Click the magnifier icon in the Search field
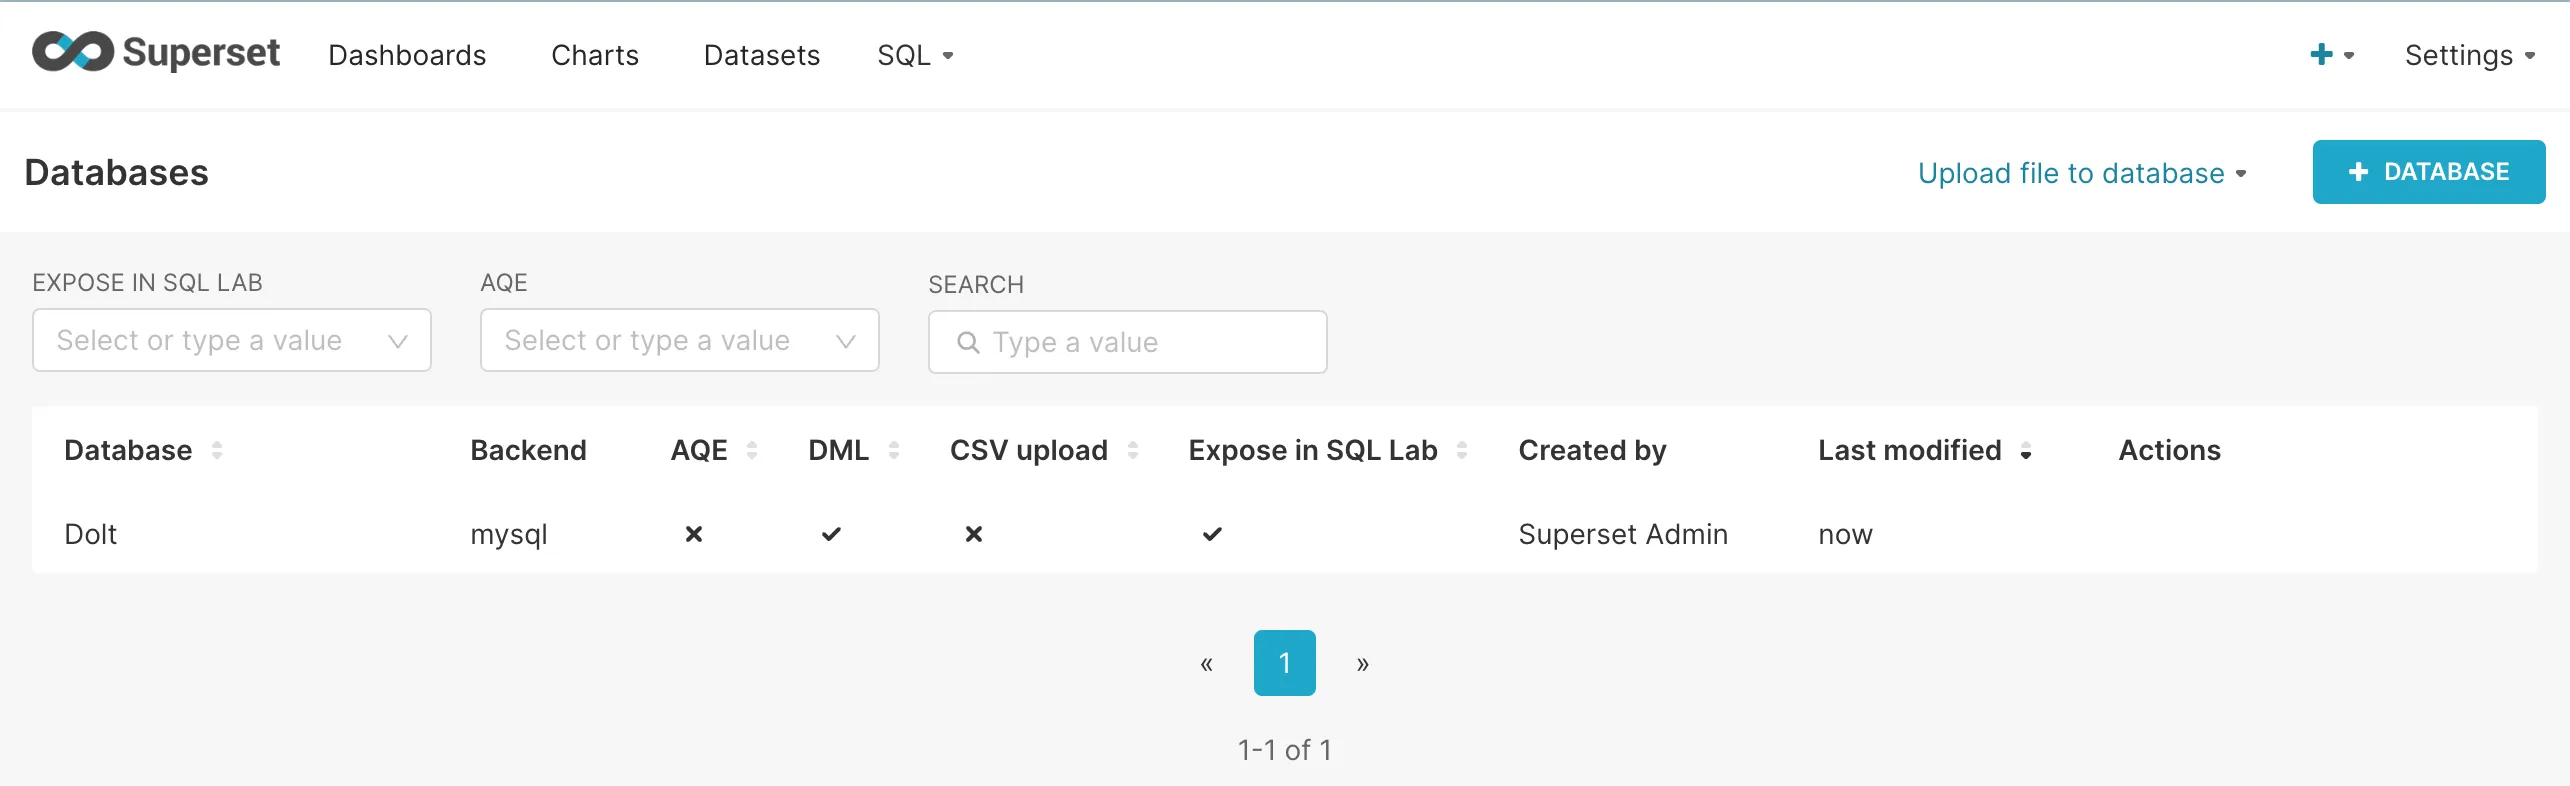The image size is (2570, 786). (x=968, y=342)
